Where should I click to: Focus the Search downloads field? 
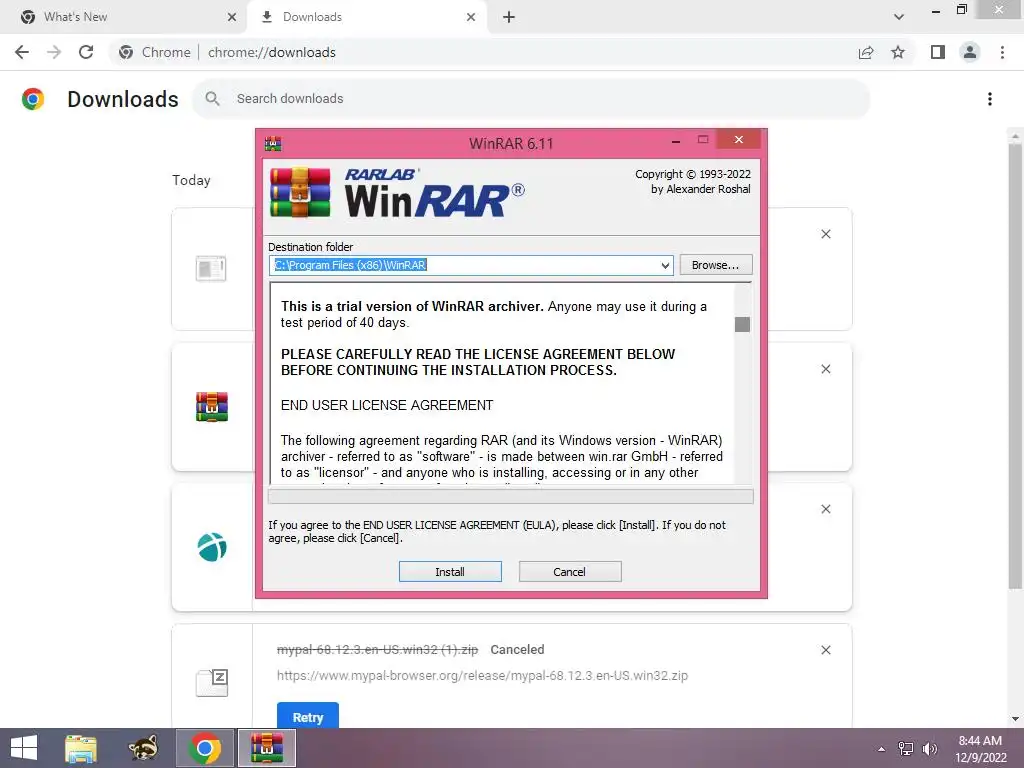pos(530,99)
